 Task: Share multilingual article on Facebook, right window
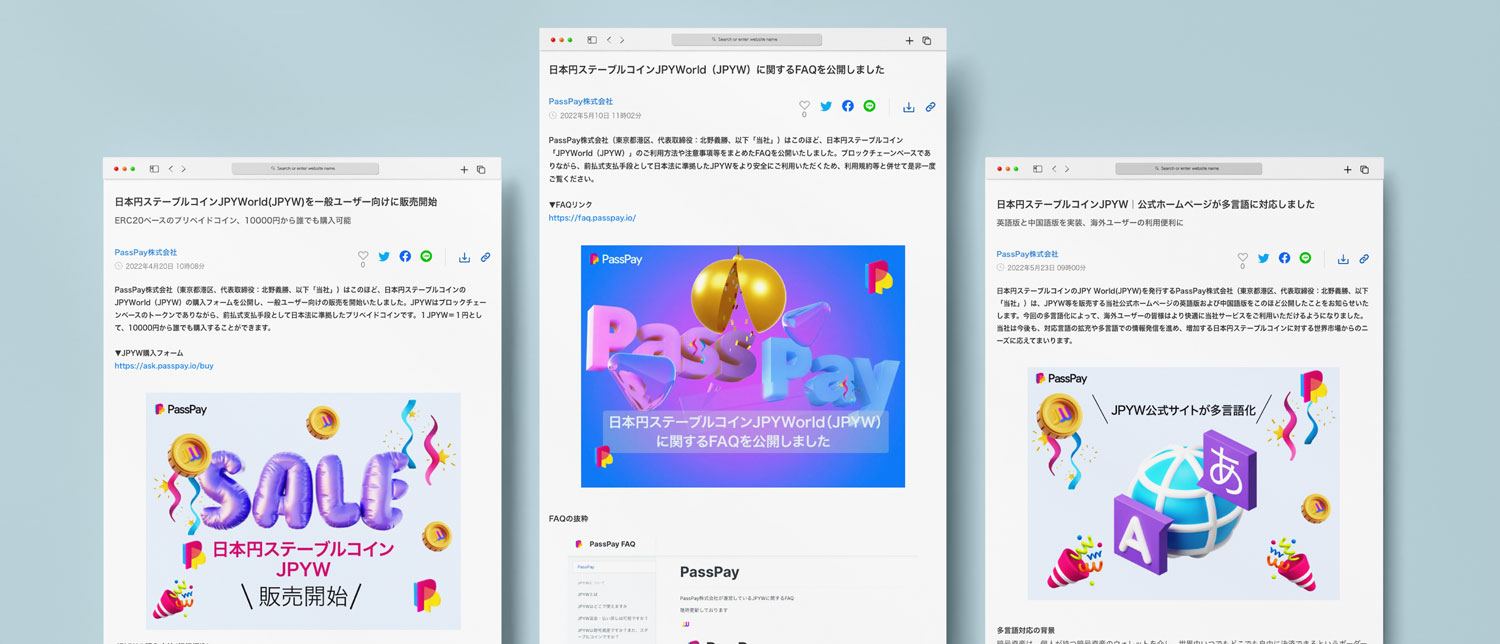point(1285,258)
